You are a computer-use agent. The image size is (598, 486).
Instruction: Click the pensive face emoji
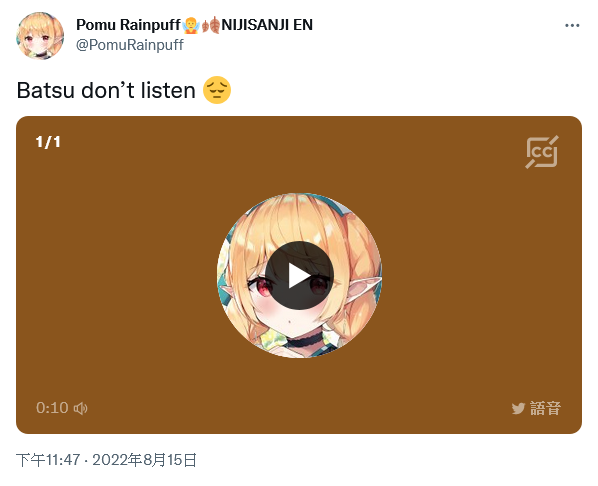pyautogui.click(x=217, y=90)
